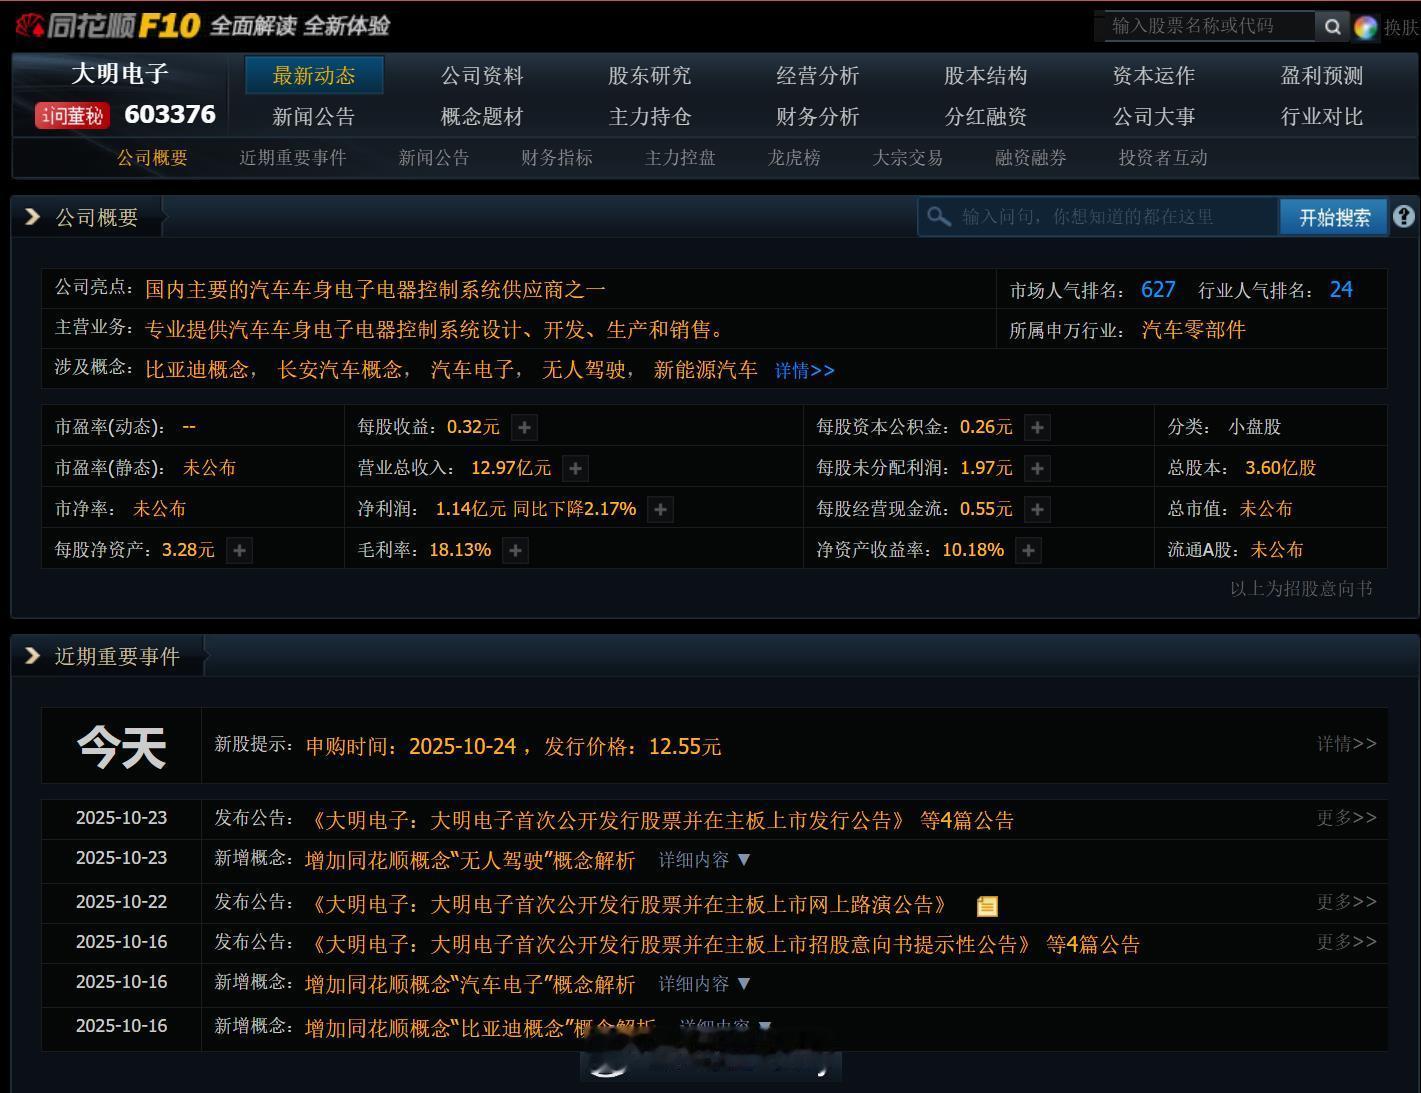Open the 汽车零部件 industry link

click(x=1194, y=330)
